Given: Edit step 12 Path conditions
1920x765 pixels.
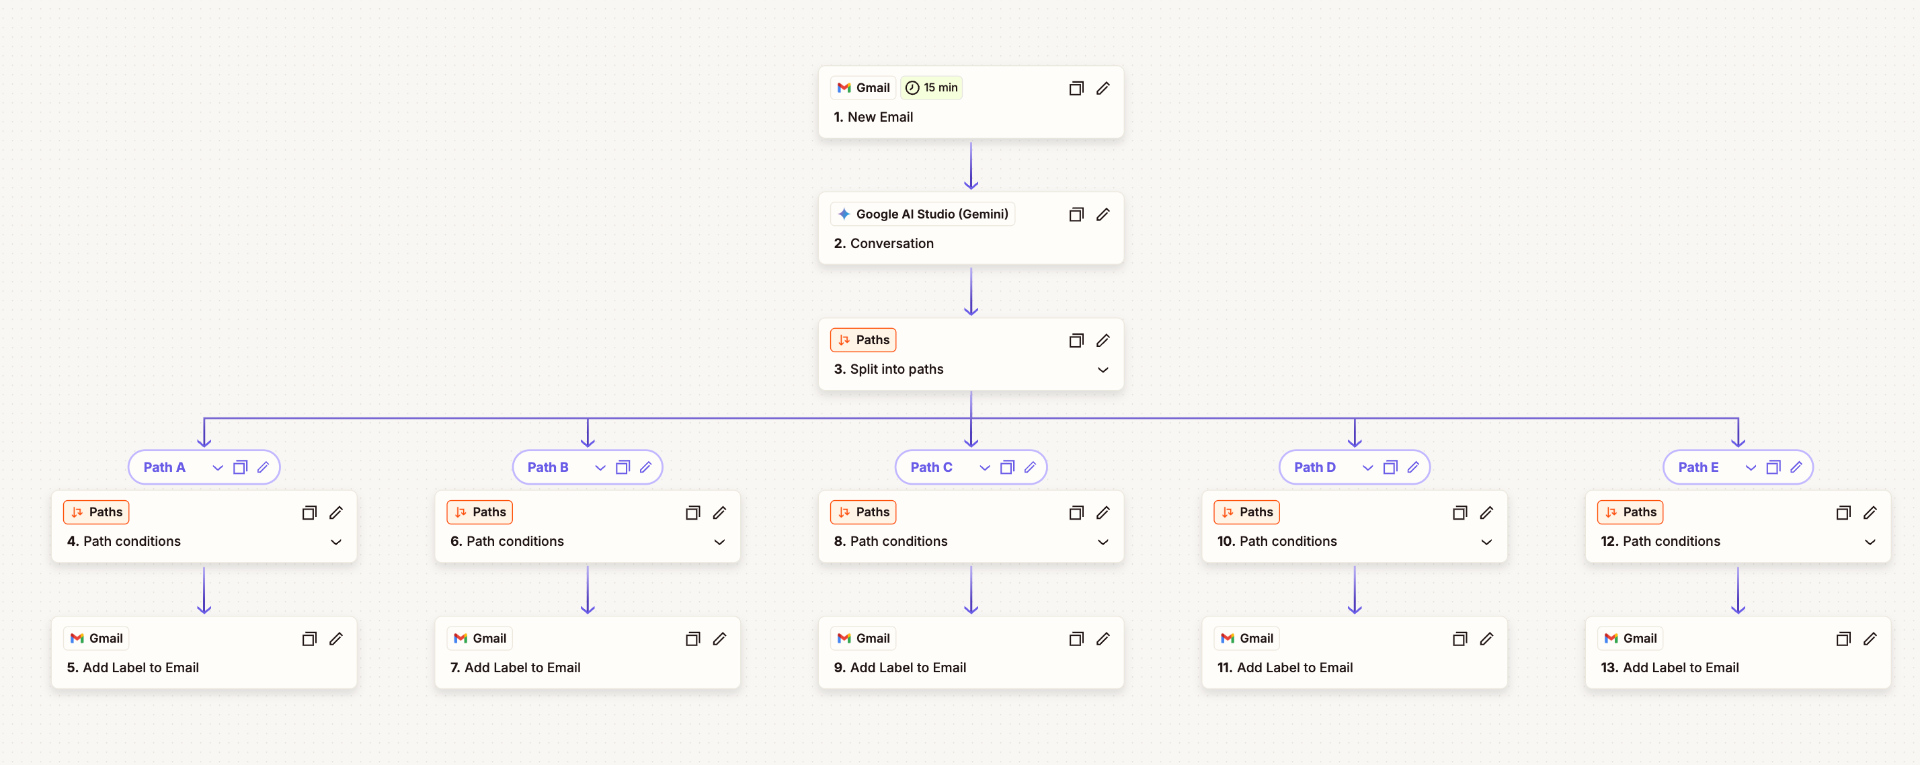Looking at the screenshot, I should [1870, 512].
